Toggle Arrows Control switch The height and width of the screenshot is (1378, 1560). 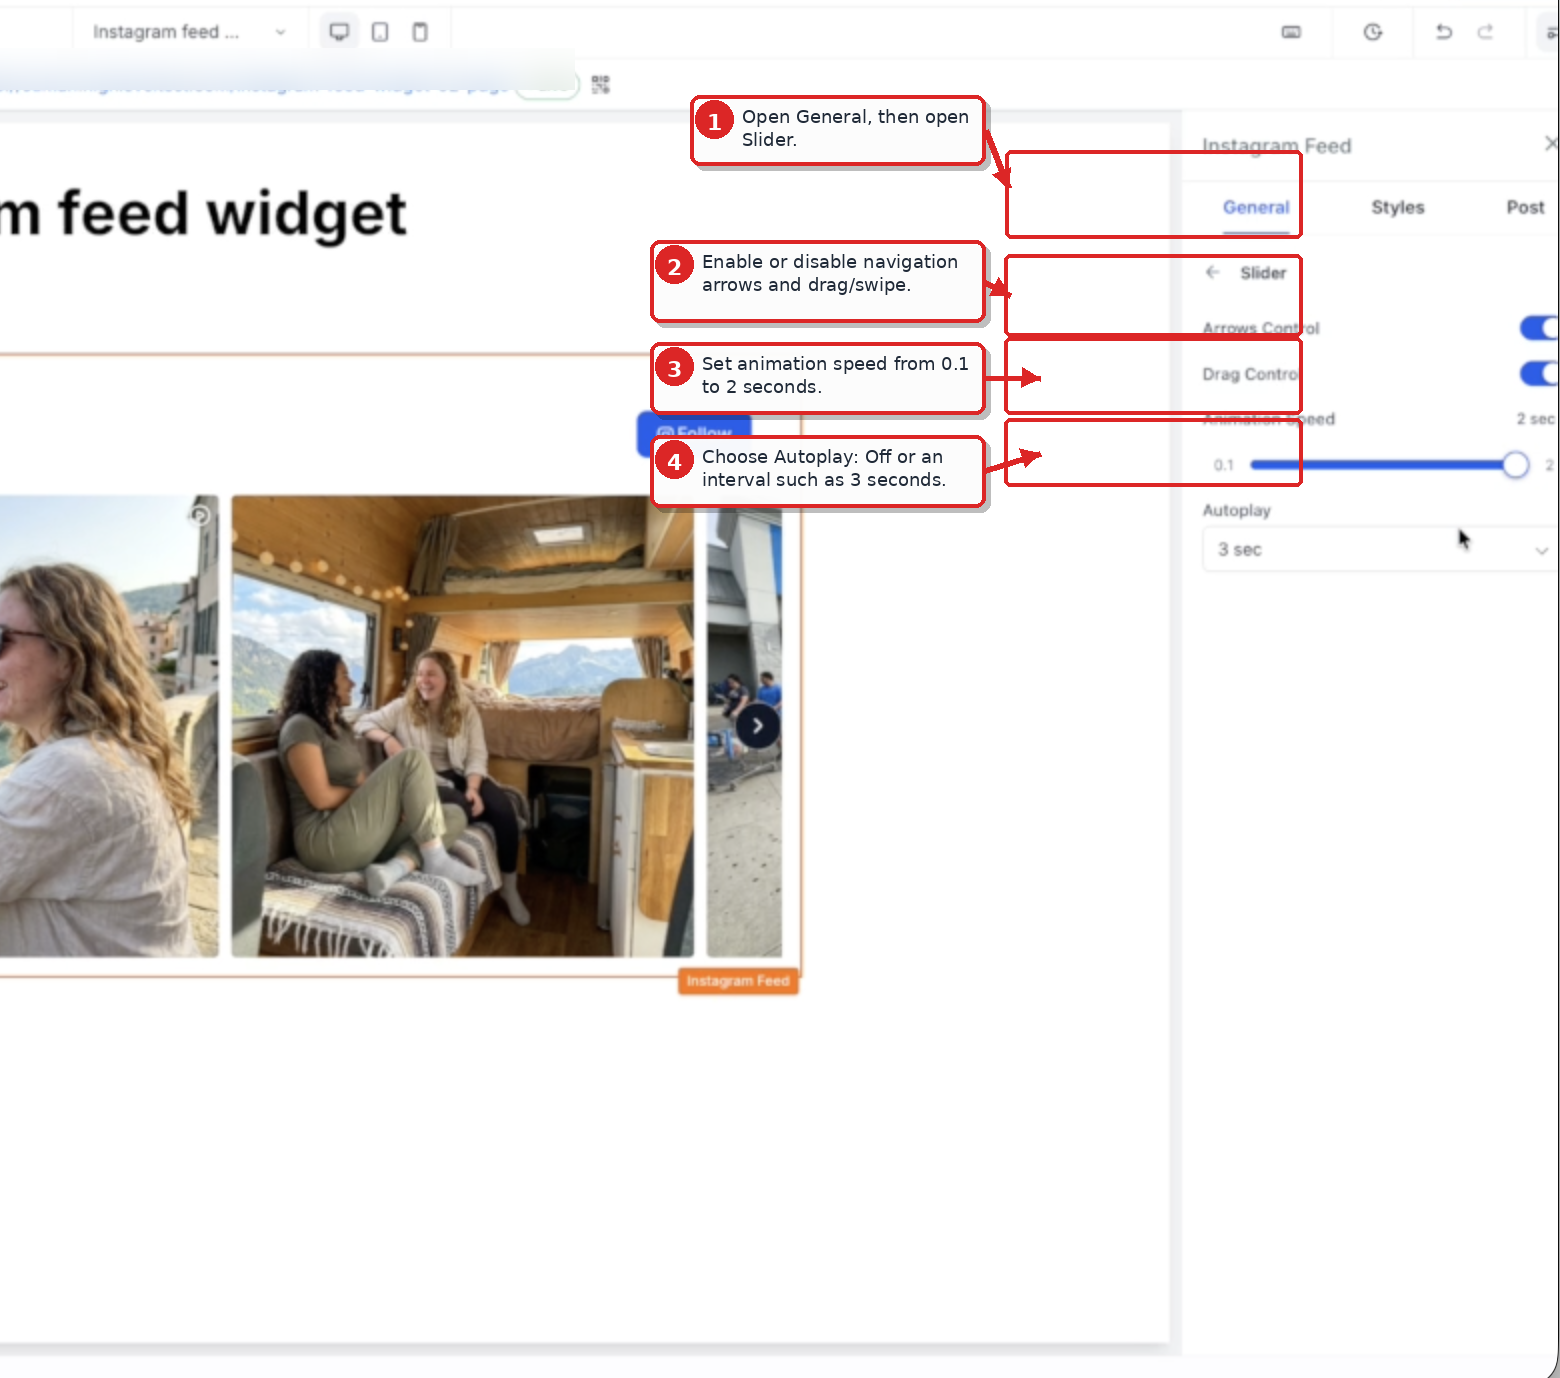point(1540,328)
